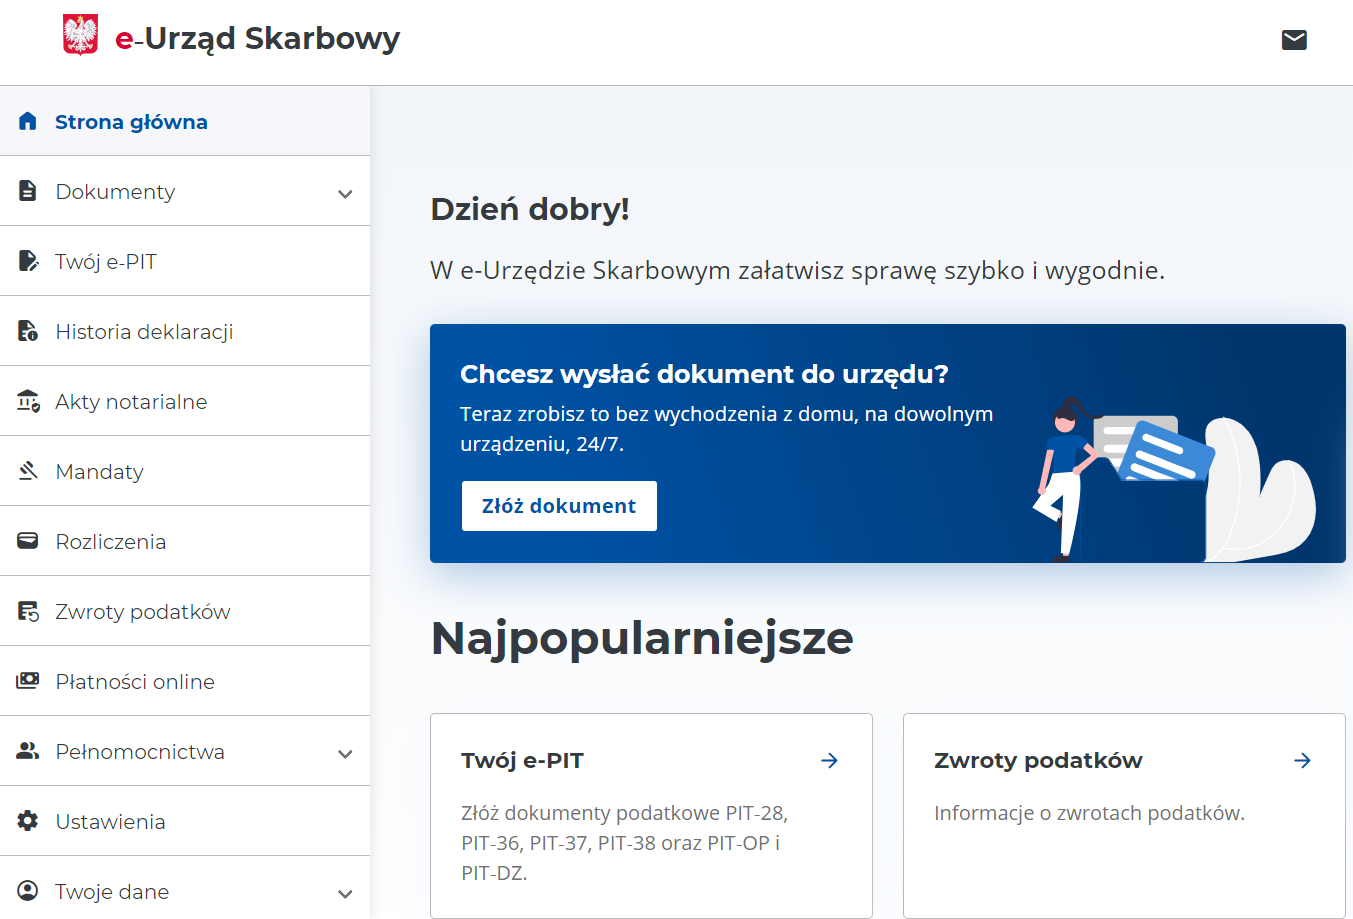Click the home icon beside Strona główna
Screen dimensions: 1353x919
[x=28, y=121]
